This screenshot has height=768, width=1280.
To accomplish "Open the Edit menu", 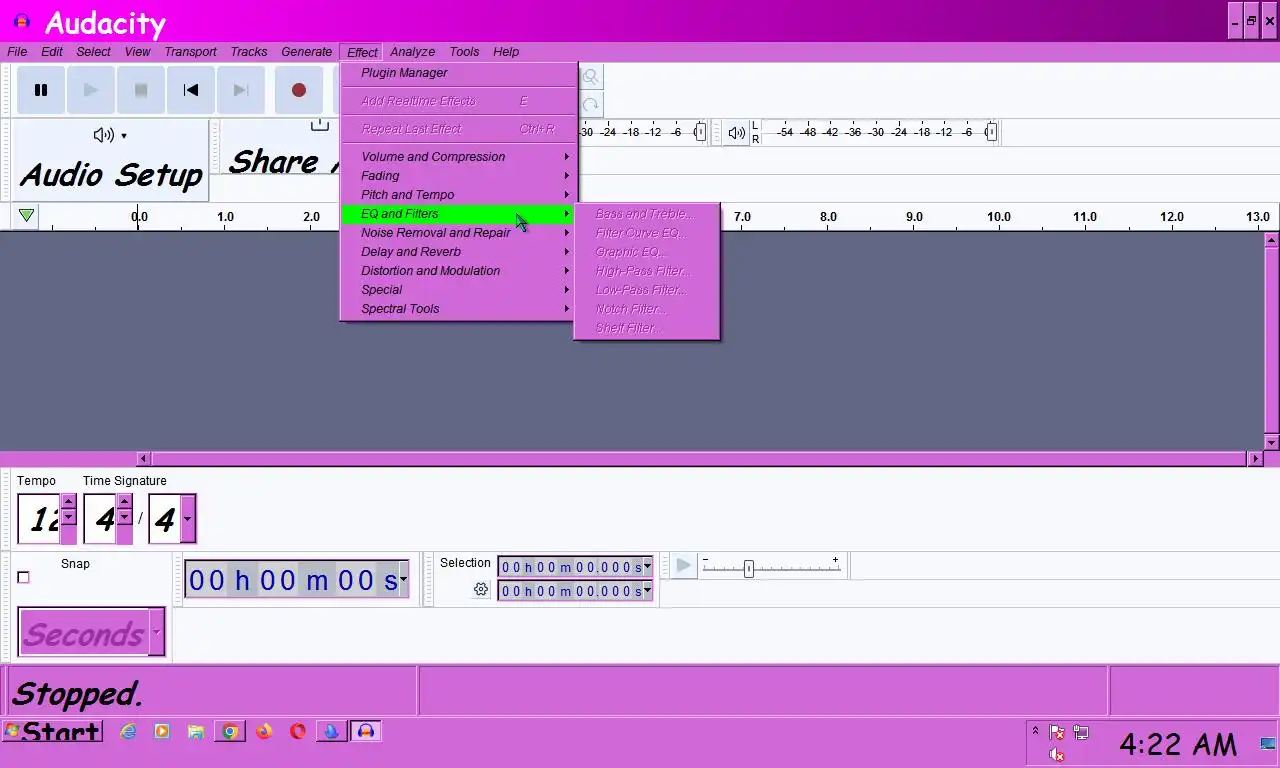I will click(52, 52).
